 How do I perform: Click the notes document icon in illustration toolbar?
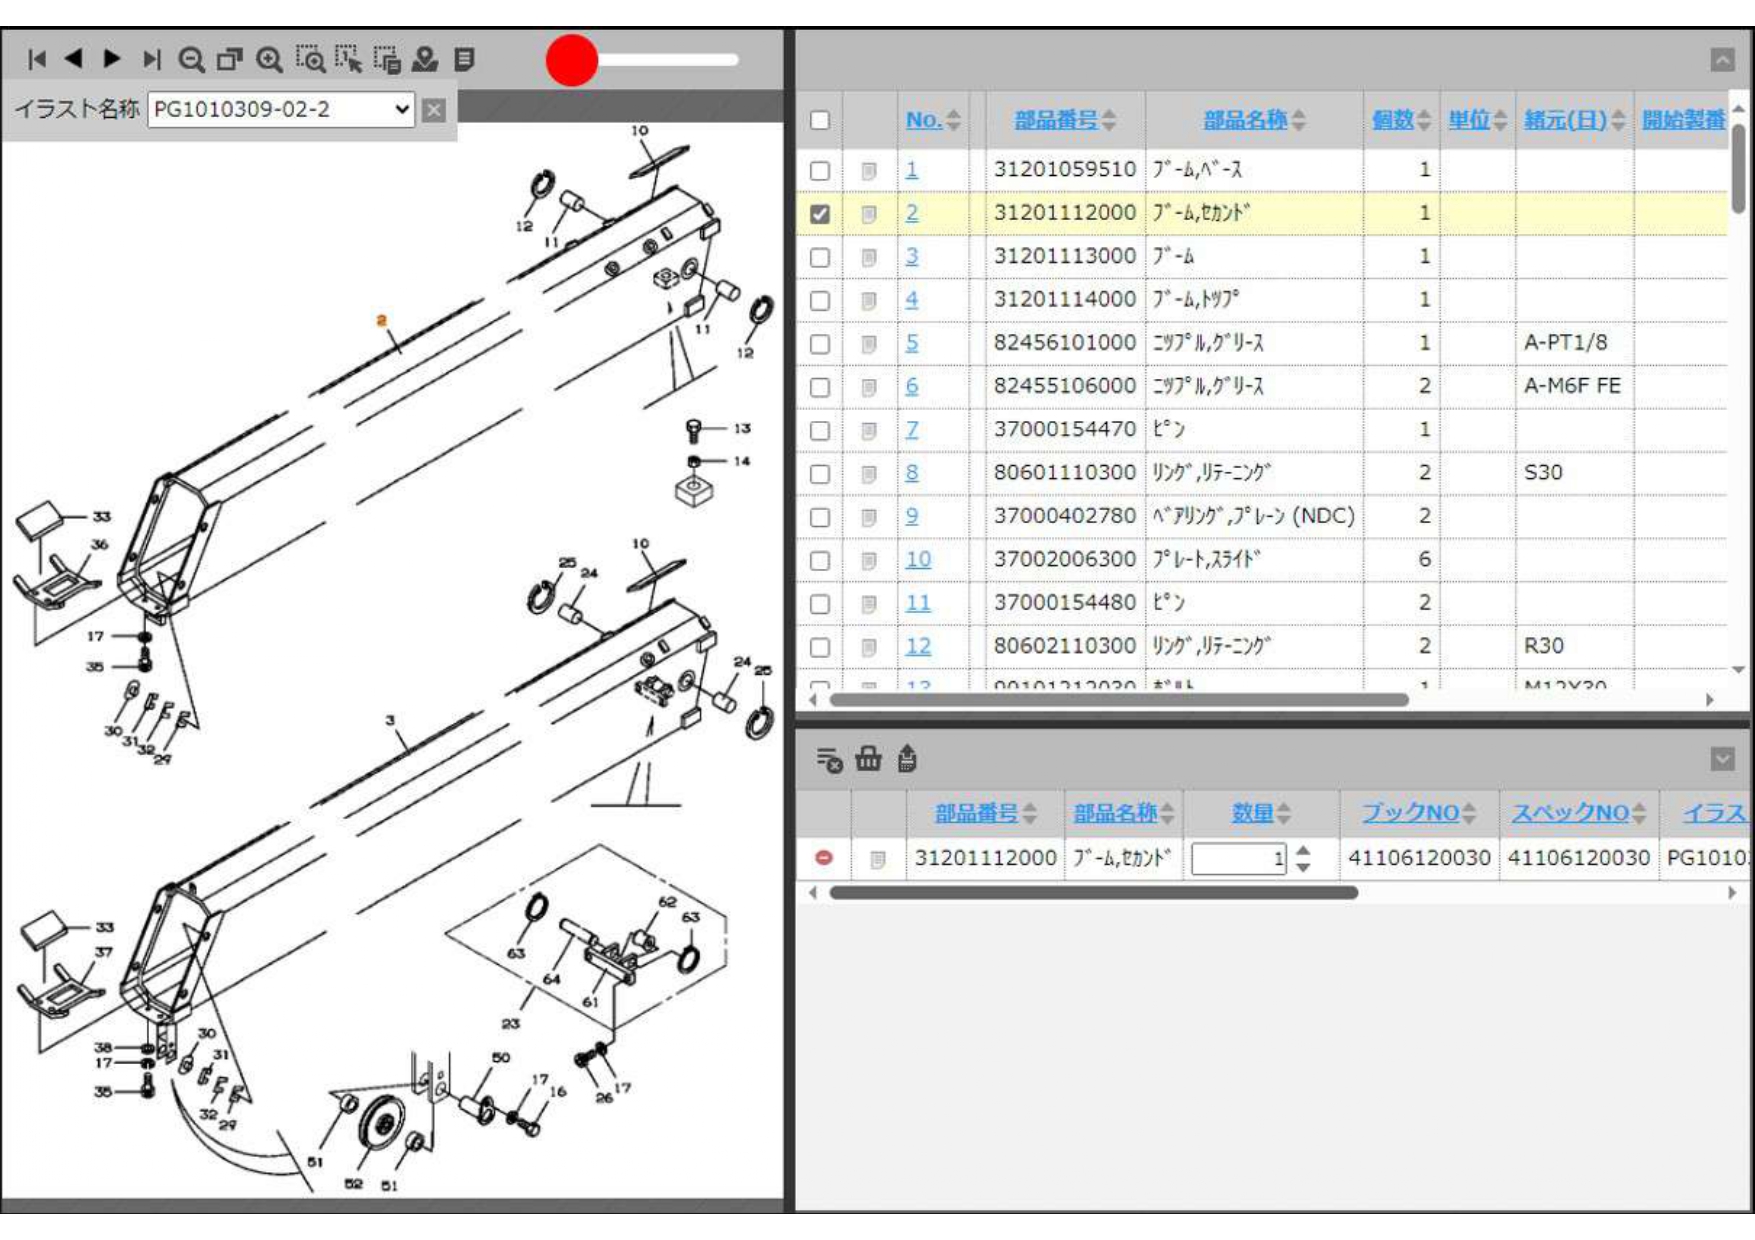(x=464, y=59)
